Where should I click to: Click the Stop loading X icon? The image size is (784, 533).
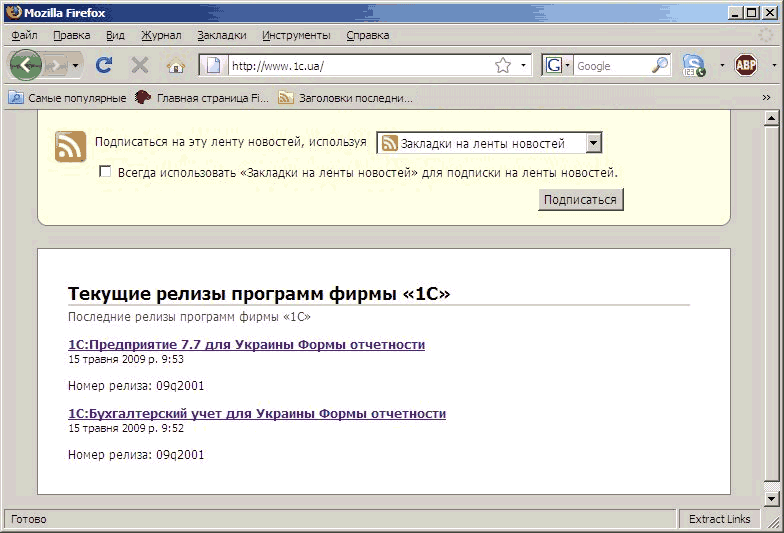pos(140,65)
